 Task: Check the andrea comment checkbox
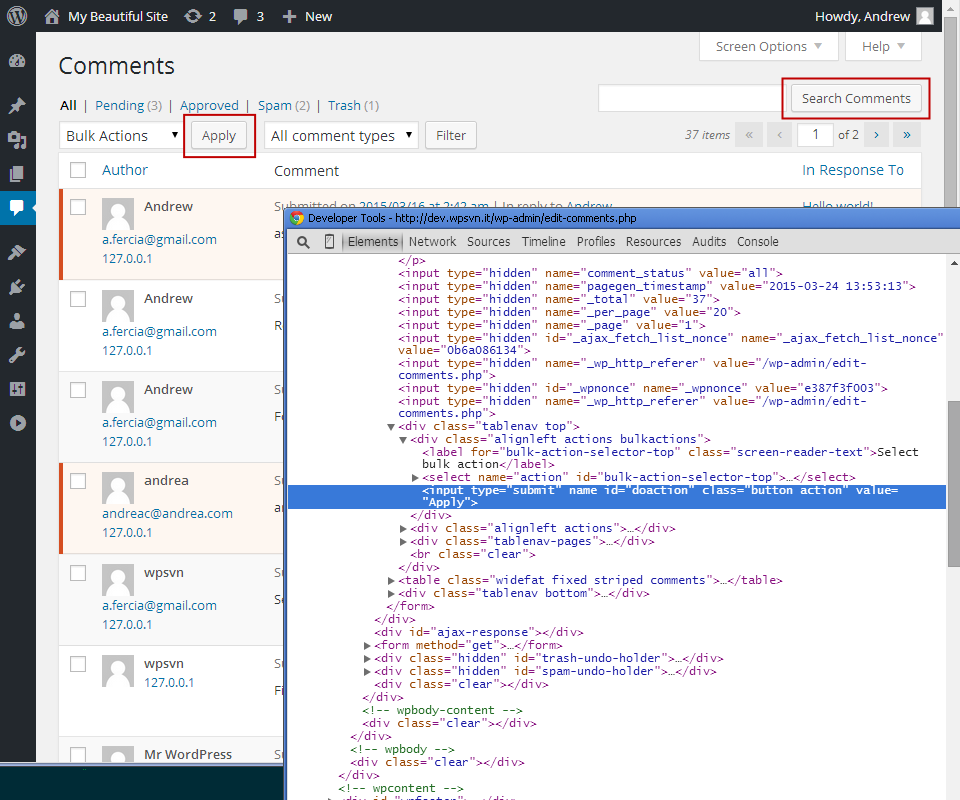click(78, 481)
